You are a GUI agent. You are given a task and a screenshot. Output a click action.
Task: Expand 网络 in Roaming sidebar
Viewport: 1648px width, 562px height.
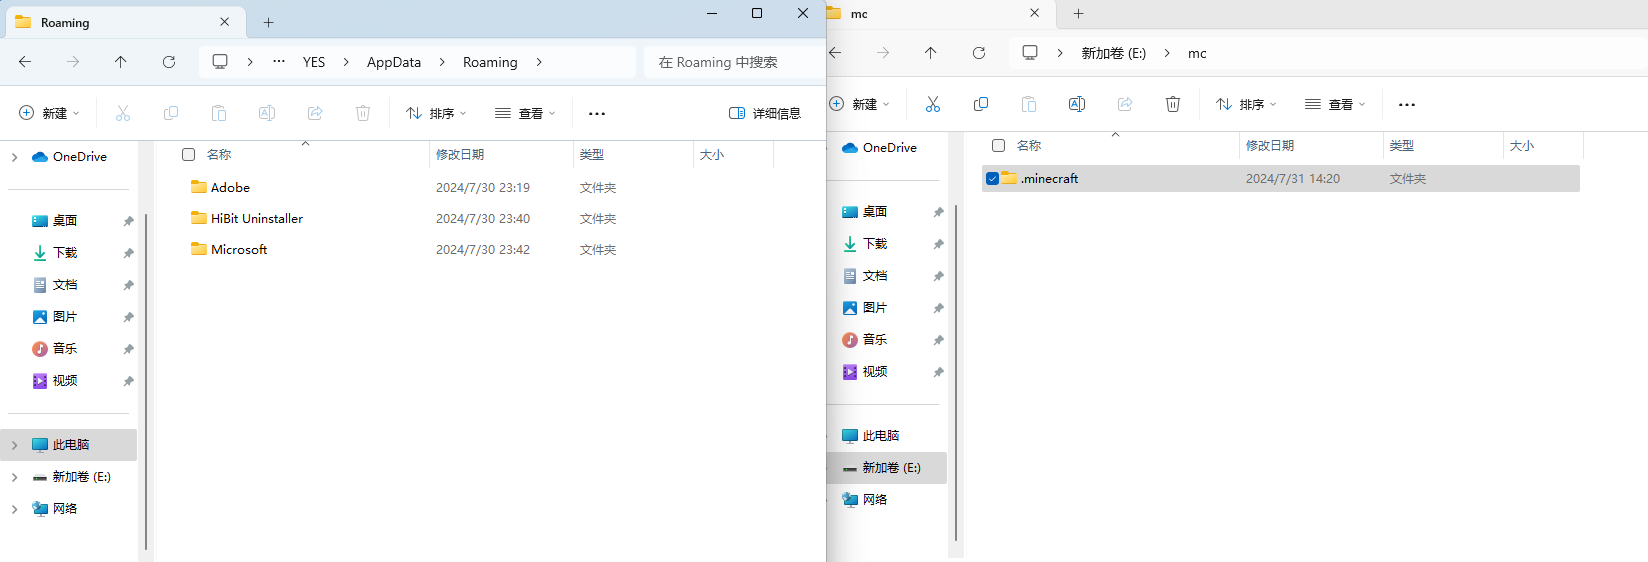tap(14, 509)
